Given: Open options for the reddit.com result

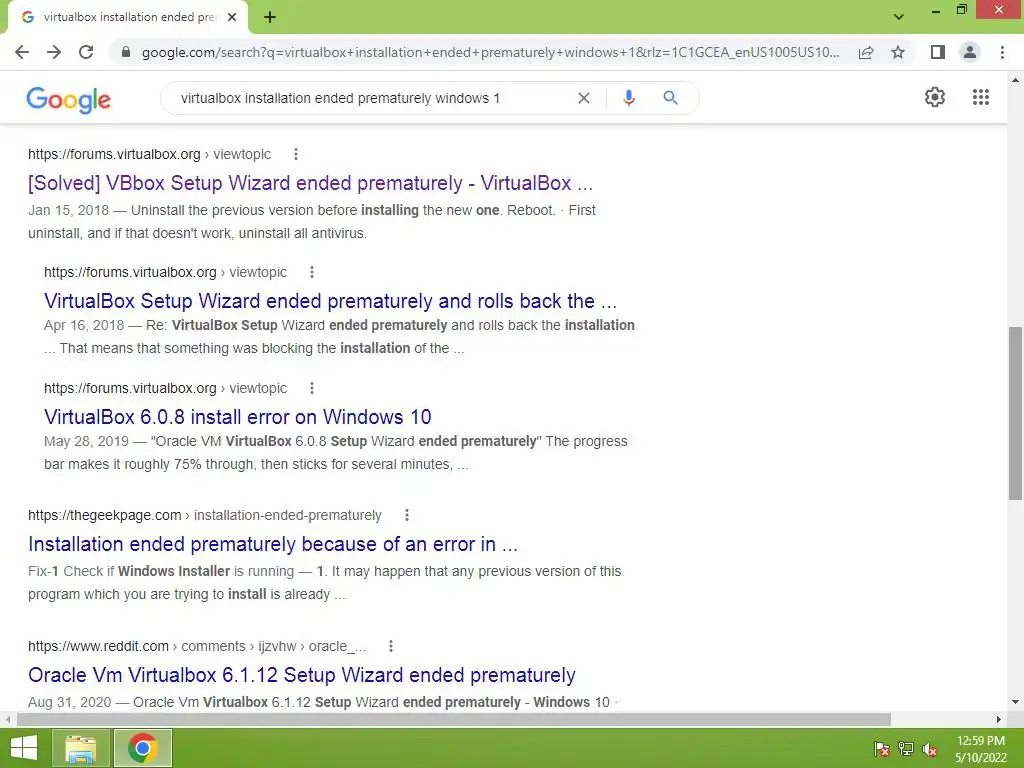Looking at the screenshot, I should point(391,646).
